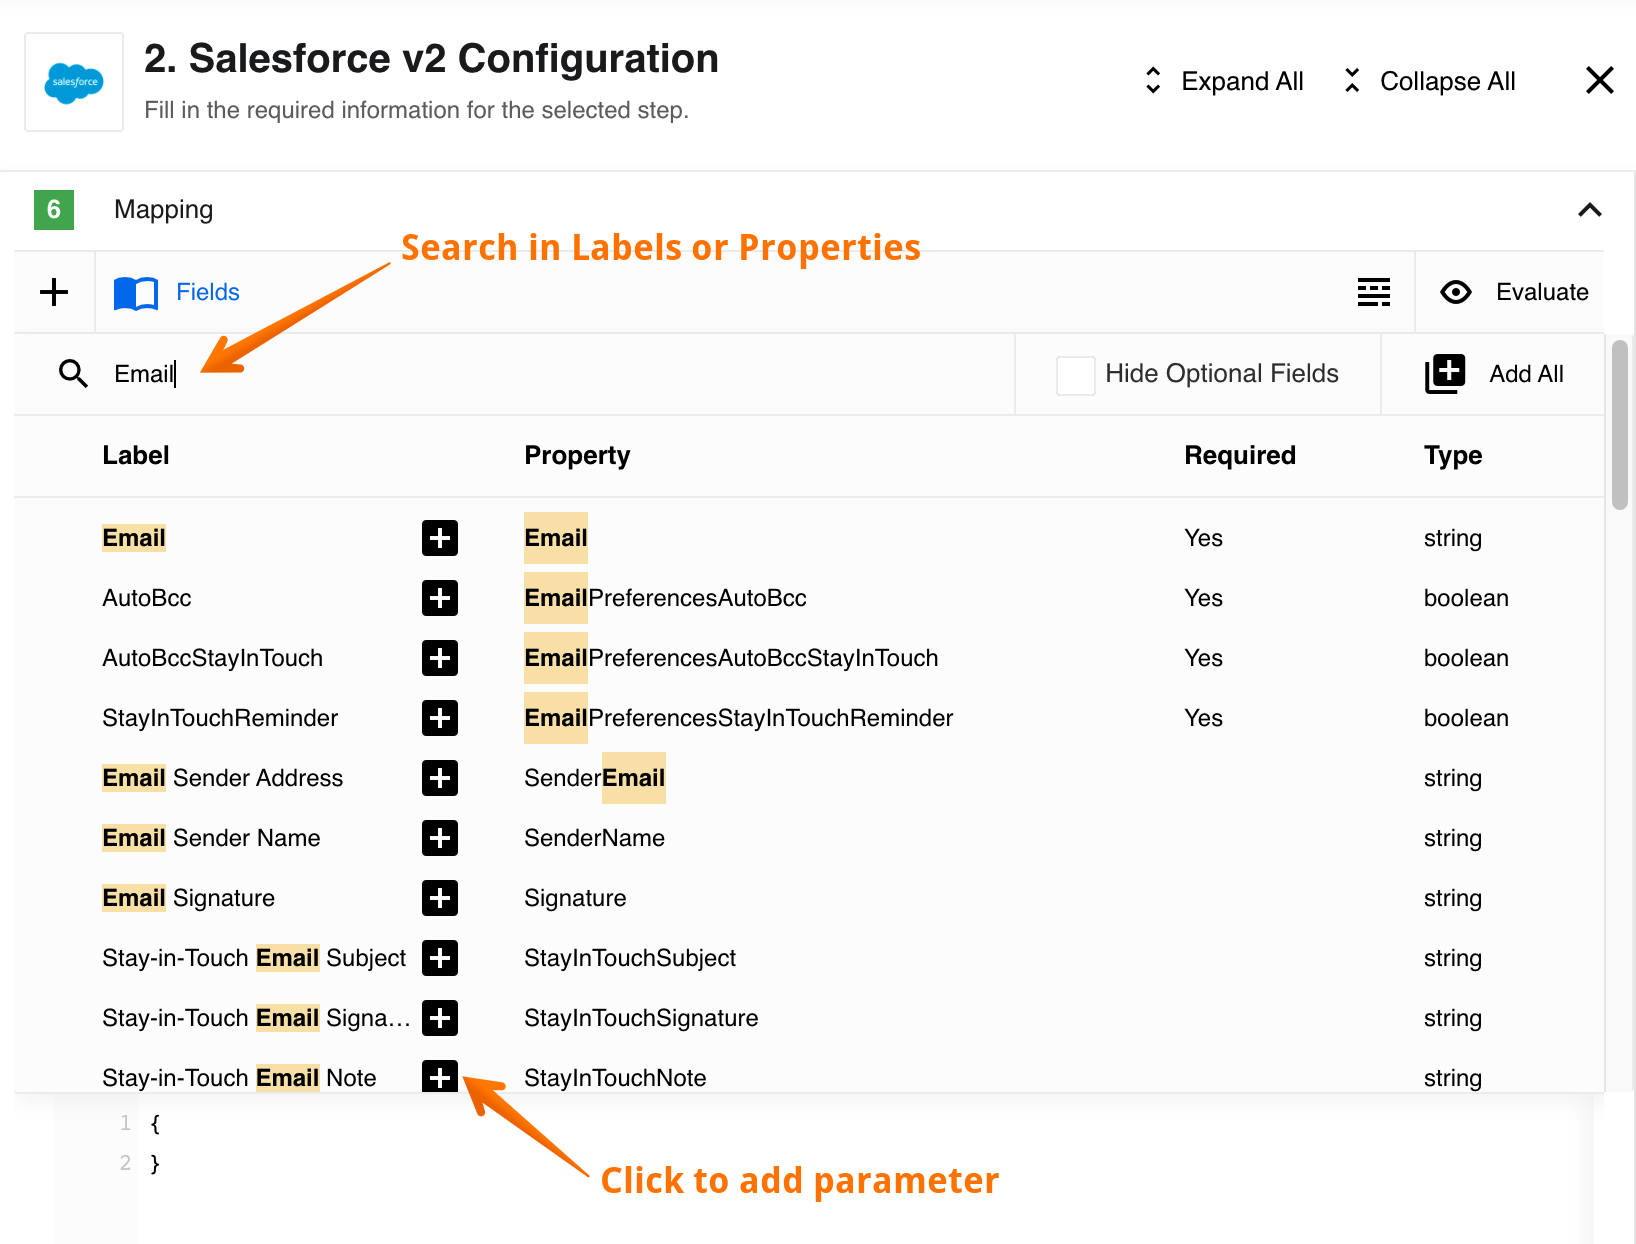The width and height of the screenshot is (1636, 1244).
Task: Click the Type column header
Action: 1453,456
